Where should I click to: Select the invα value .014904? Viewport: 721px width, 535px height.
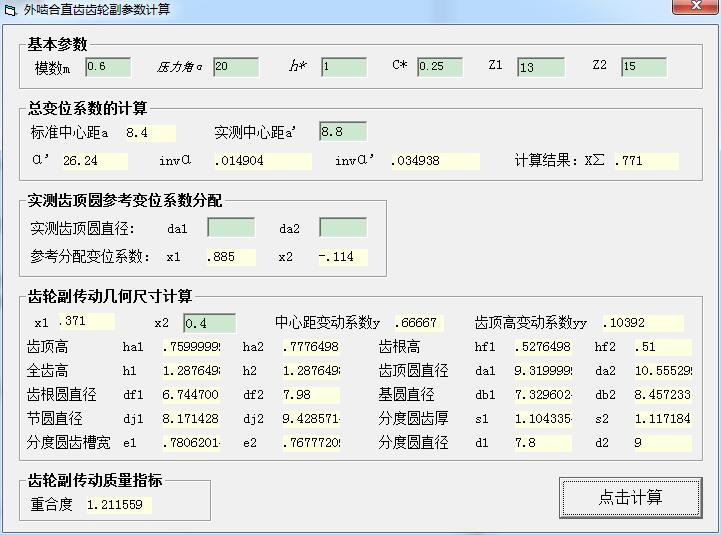tap(263, 161)
